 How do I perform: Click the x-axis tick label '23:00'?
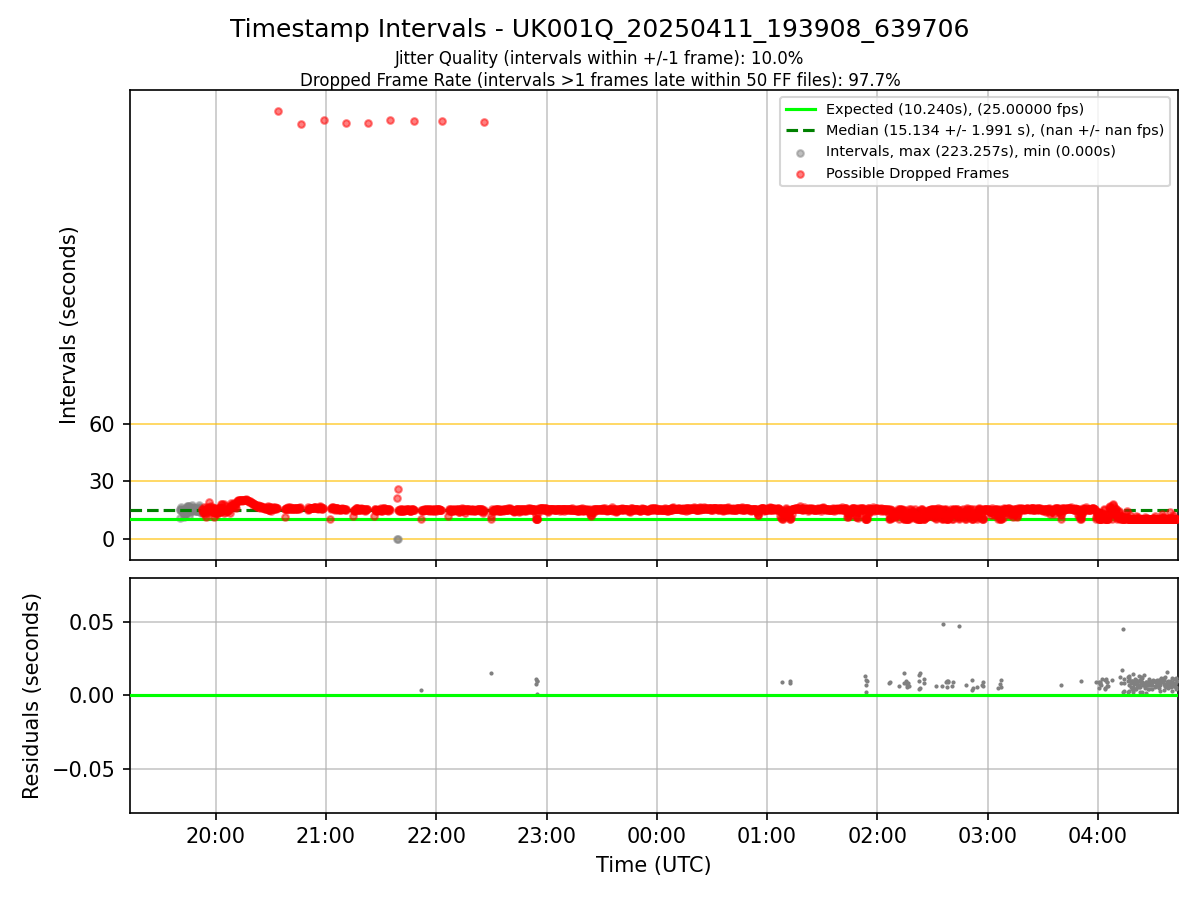pos(546,834)
